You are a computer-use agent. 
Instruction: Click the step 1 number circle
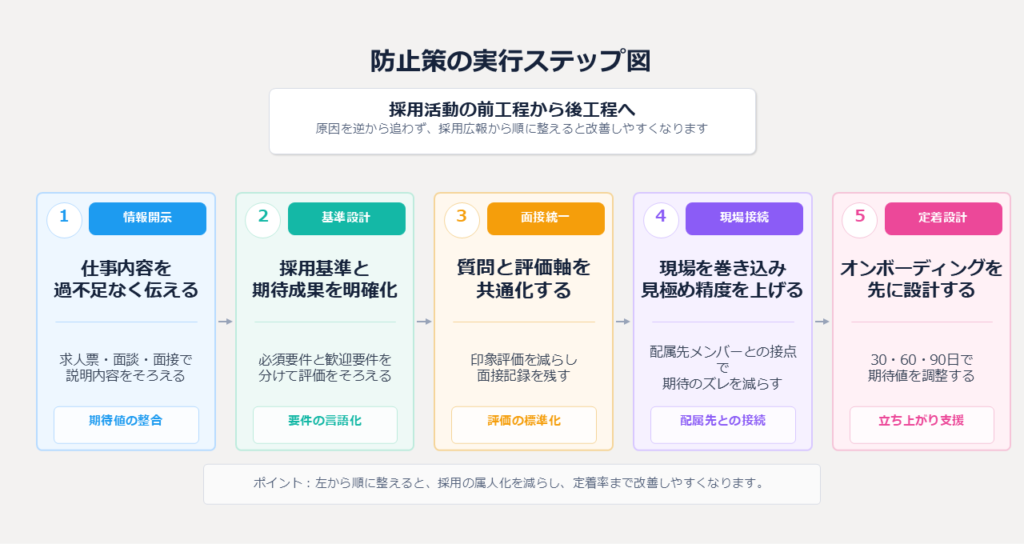click(64, 218)
